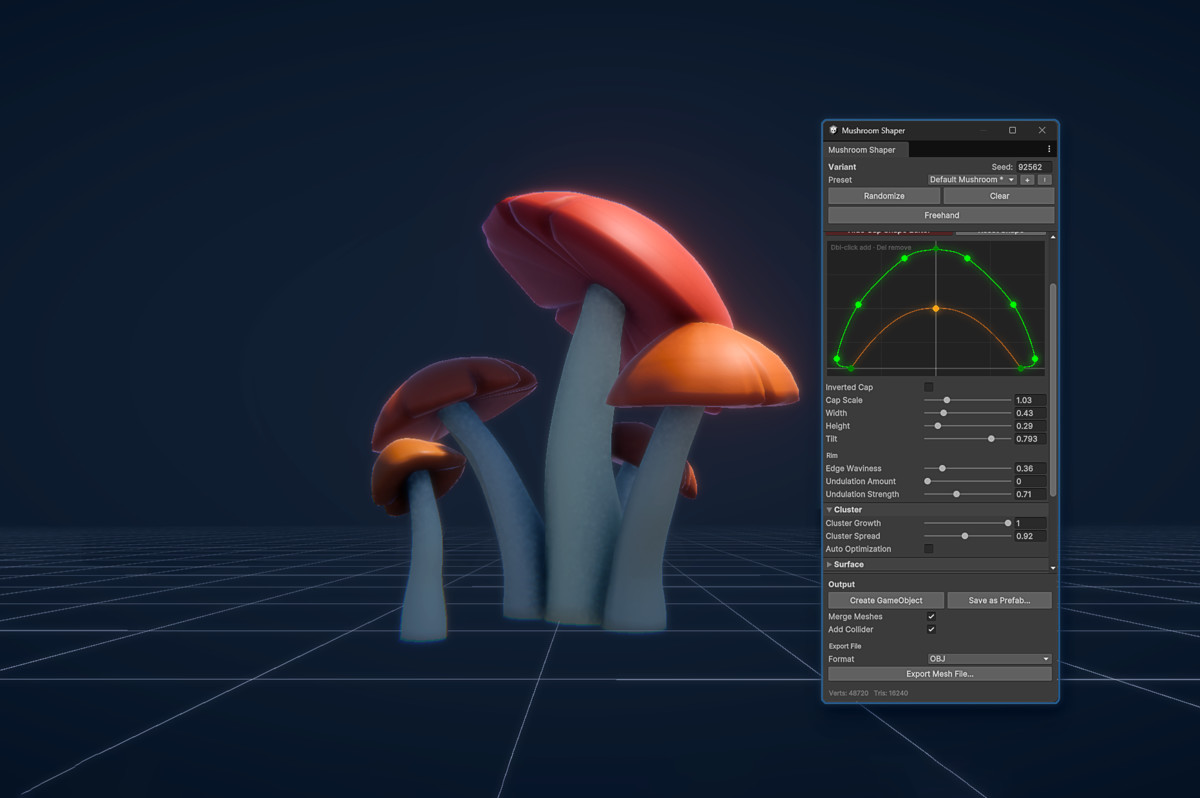Click the Width slider handle
Image resolution: width=1200 pixels, height=798 pixels.
[943, 413]
